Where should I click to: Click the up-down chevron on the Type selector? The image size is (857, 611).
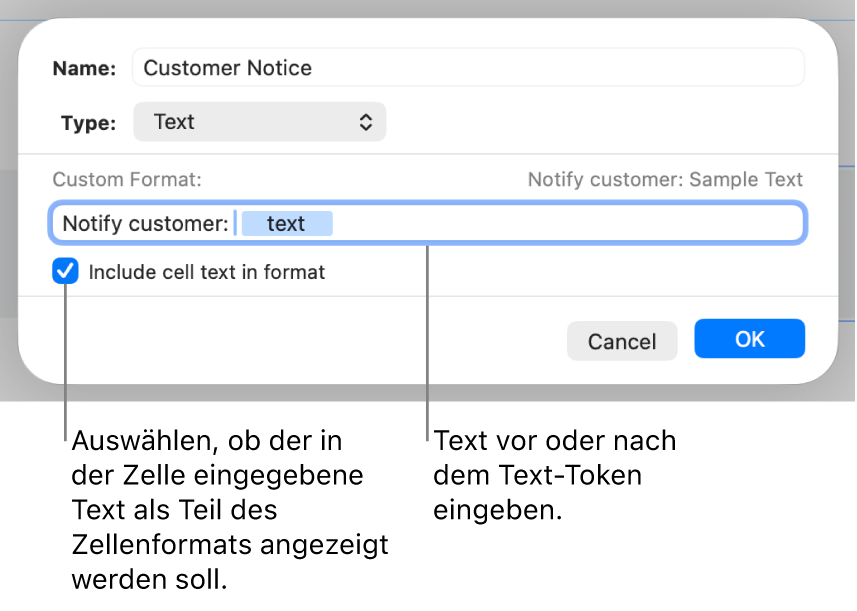[368, 121]
